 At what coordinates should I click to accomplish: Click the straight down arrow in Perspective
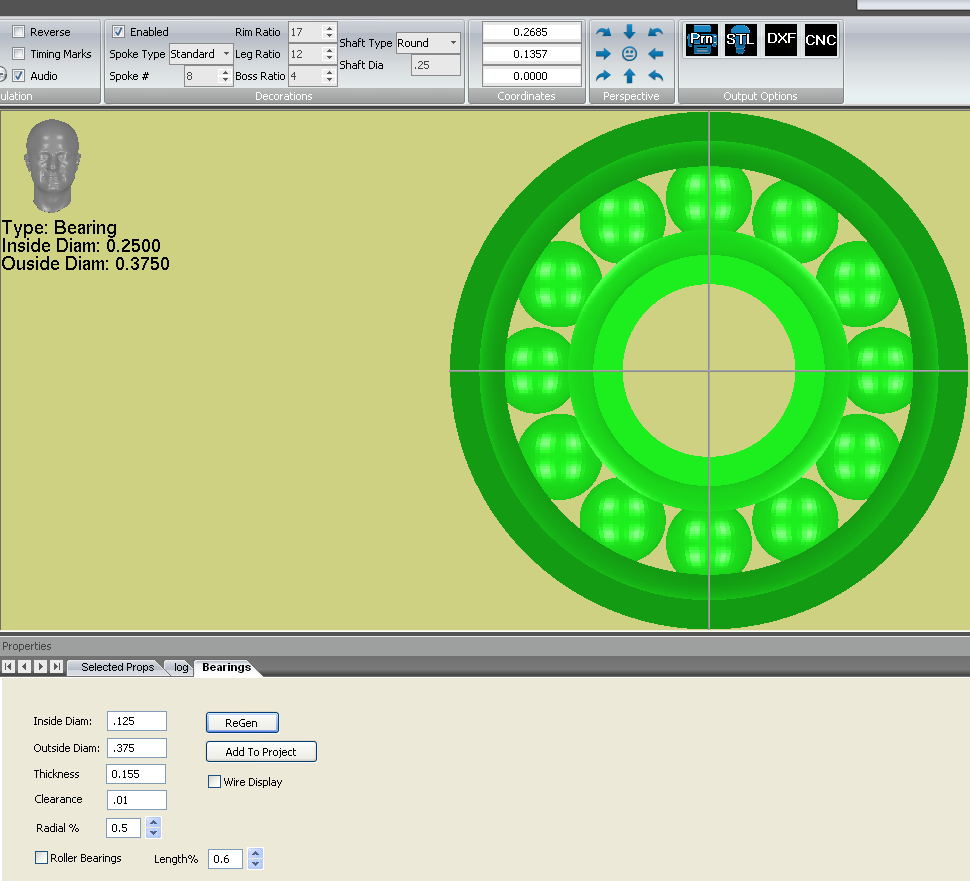629,32
